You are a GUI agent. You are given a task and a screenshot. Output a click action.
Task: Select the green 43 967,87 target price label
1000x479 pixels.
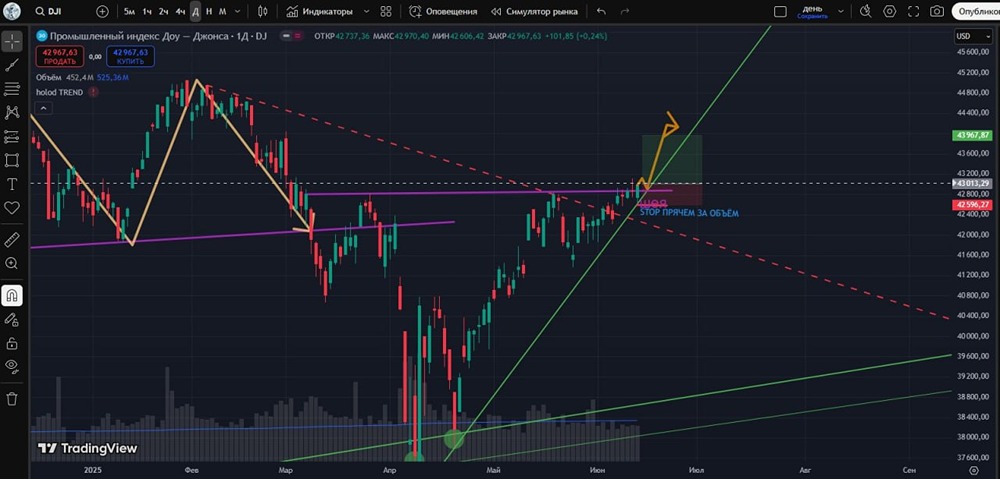tap(972, 135)
